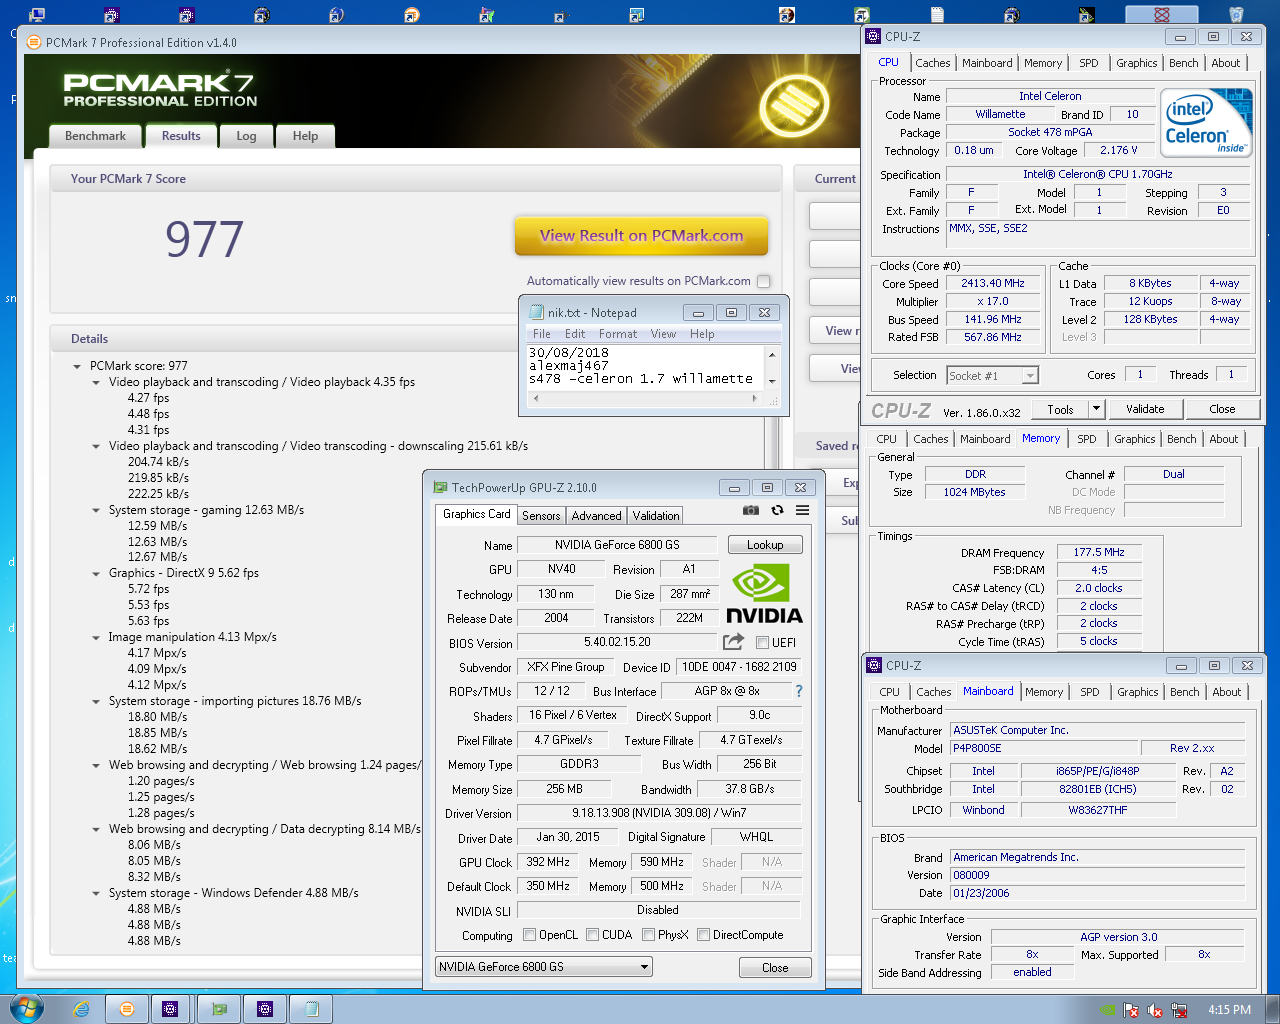Collapse System storage gaming node
The width and height of the screenshot is (1280, 1024).
pyautogui.click(x=96, y=510)
